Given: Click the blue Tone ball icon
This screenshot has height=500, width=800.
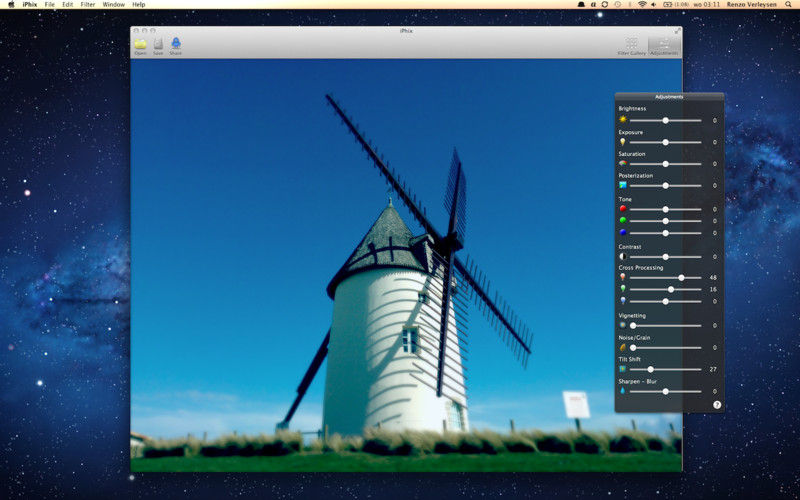Looking at the screenshot, I should pyautogui.click(x=622, y=232).
